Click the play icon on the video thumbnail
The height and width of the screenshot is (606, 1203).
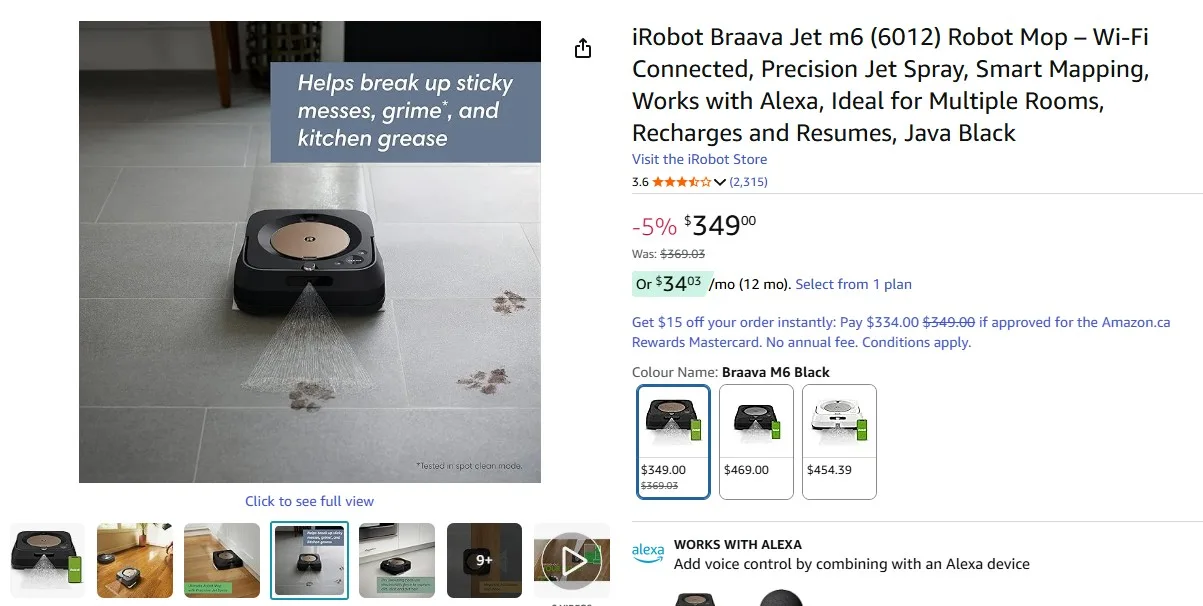[572, 562]
